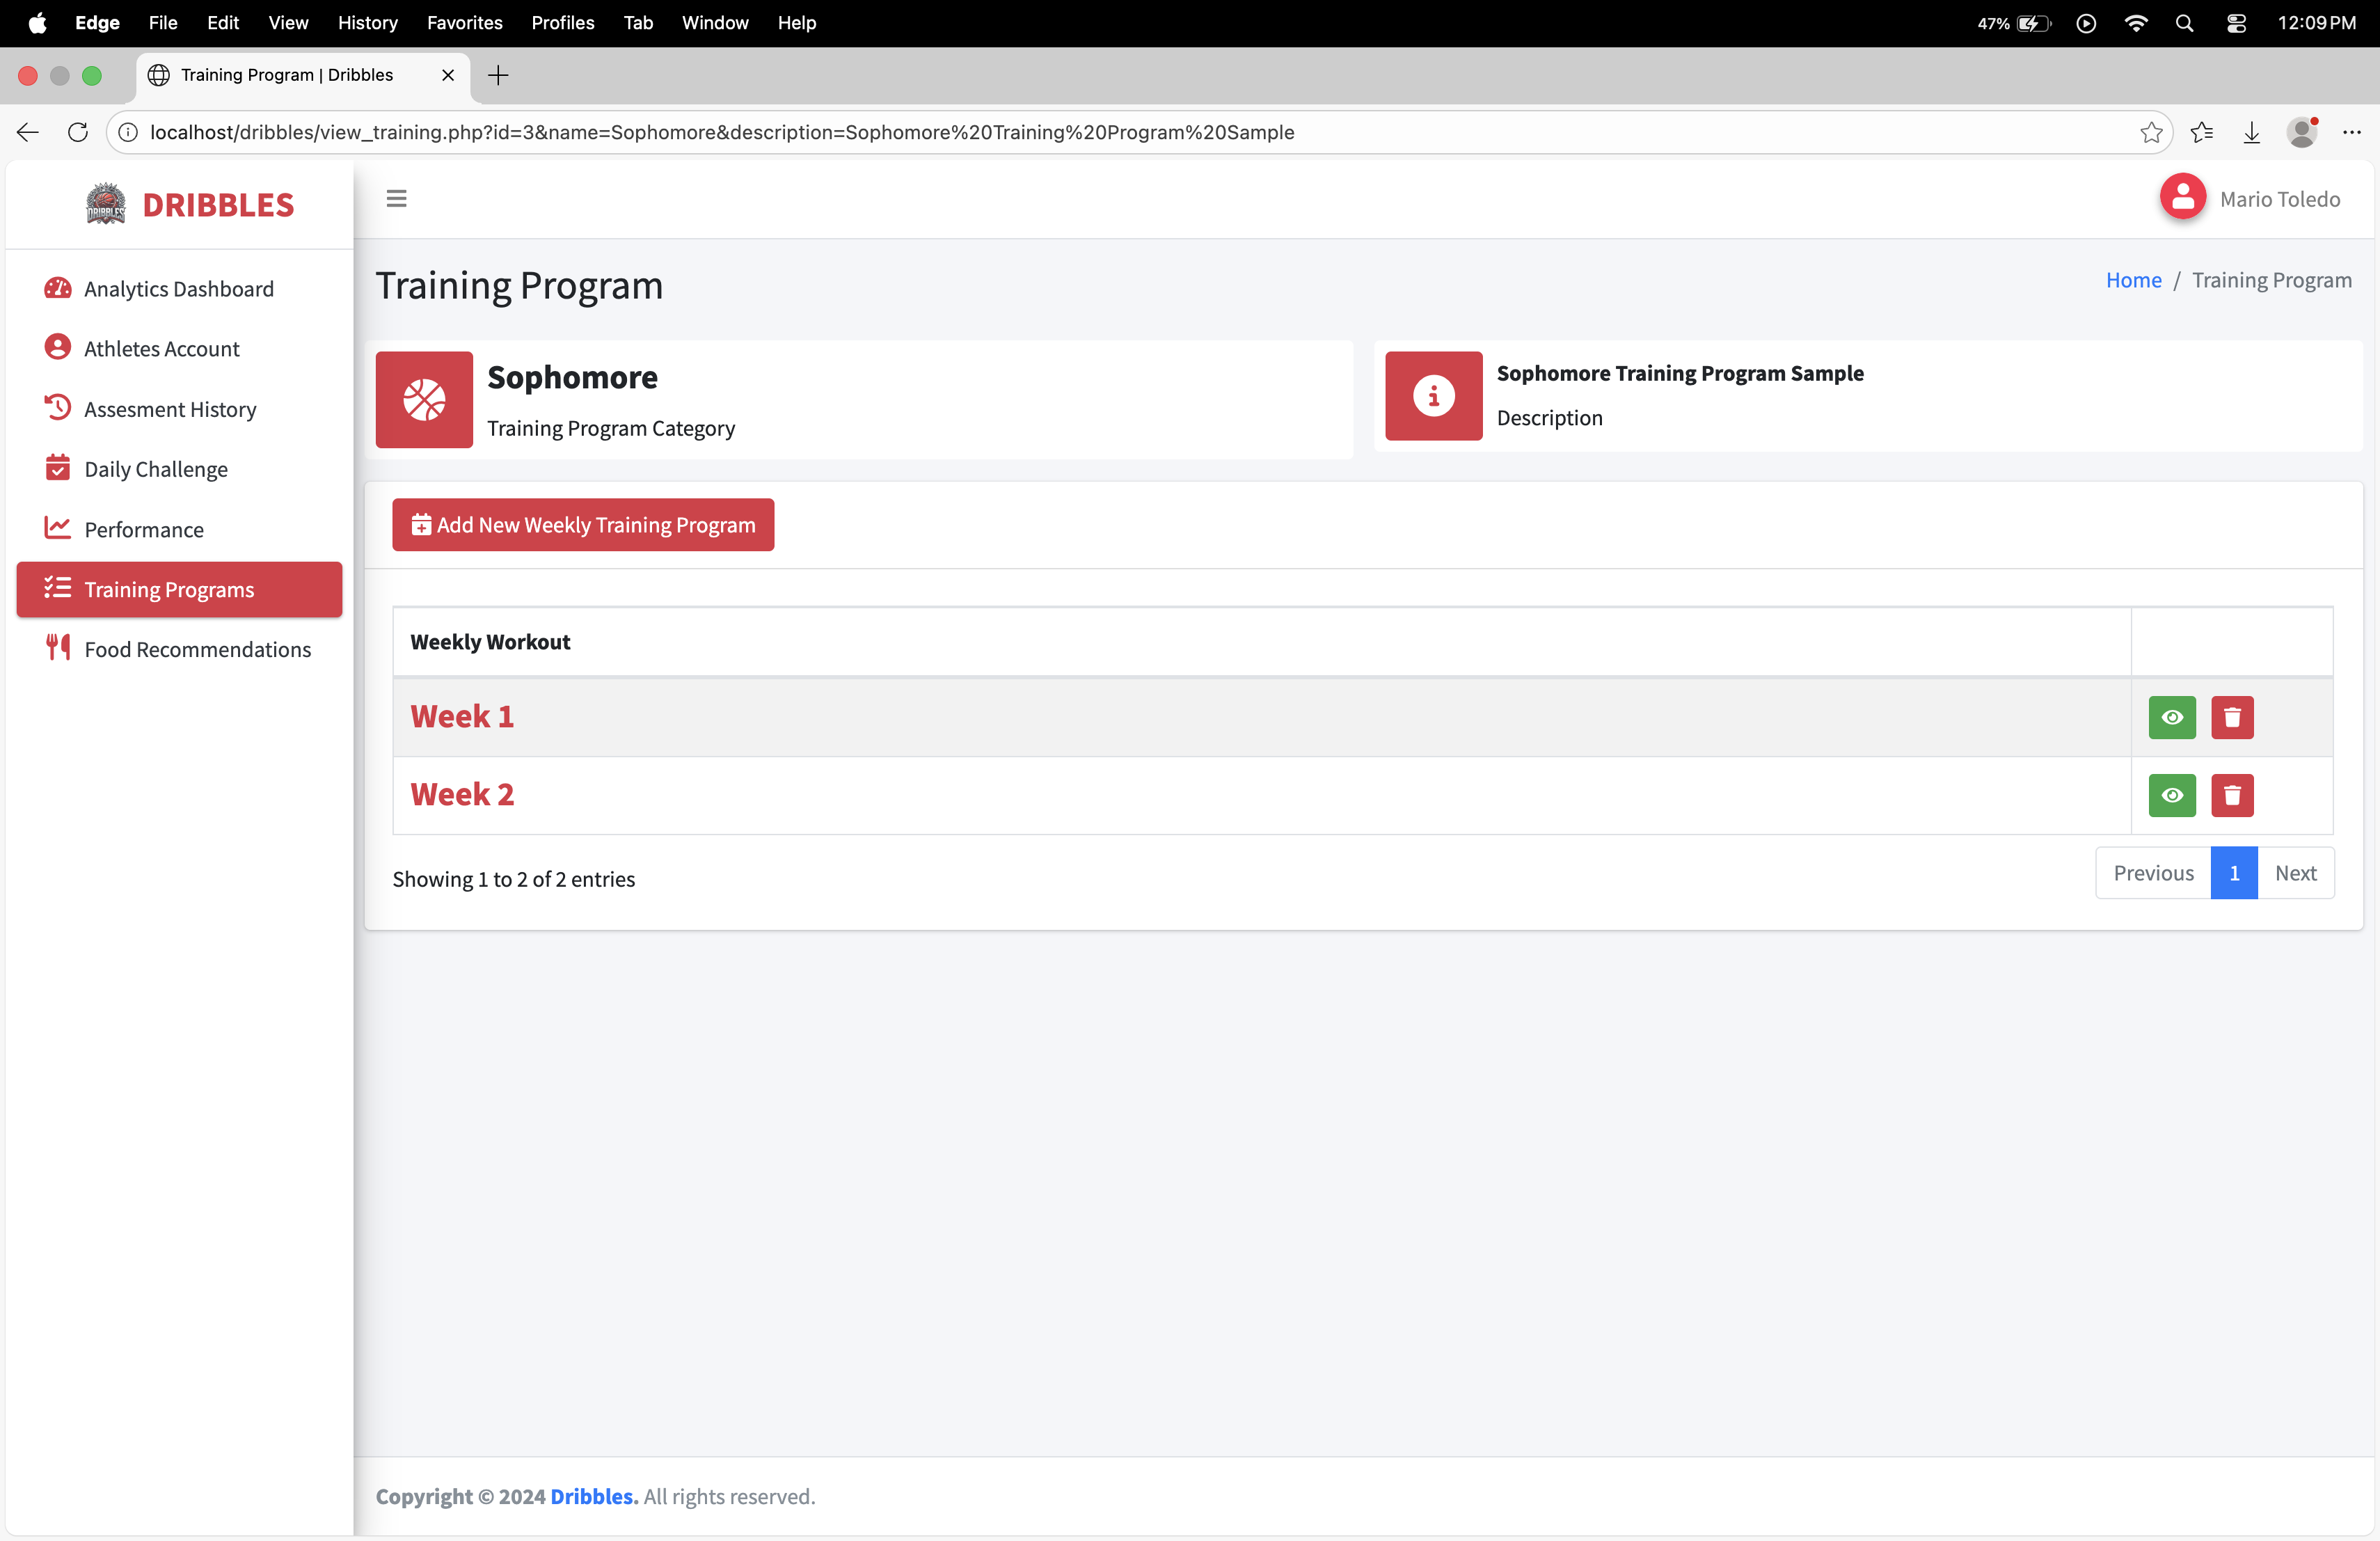This screenshot has width=2380, height=1541.
Task: Sort by the Weekly Workout column header
Action: (490, 642)
